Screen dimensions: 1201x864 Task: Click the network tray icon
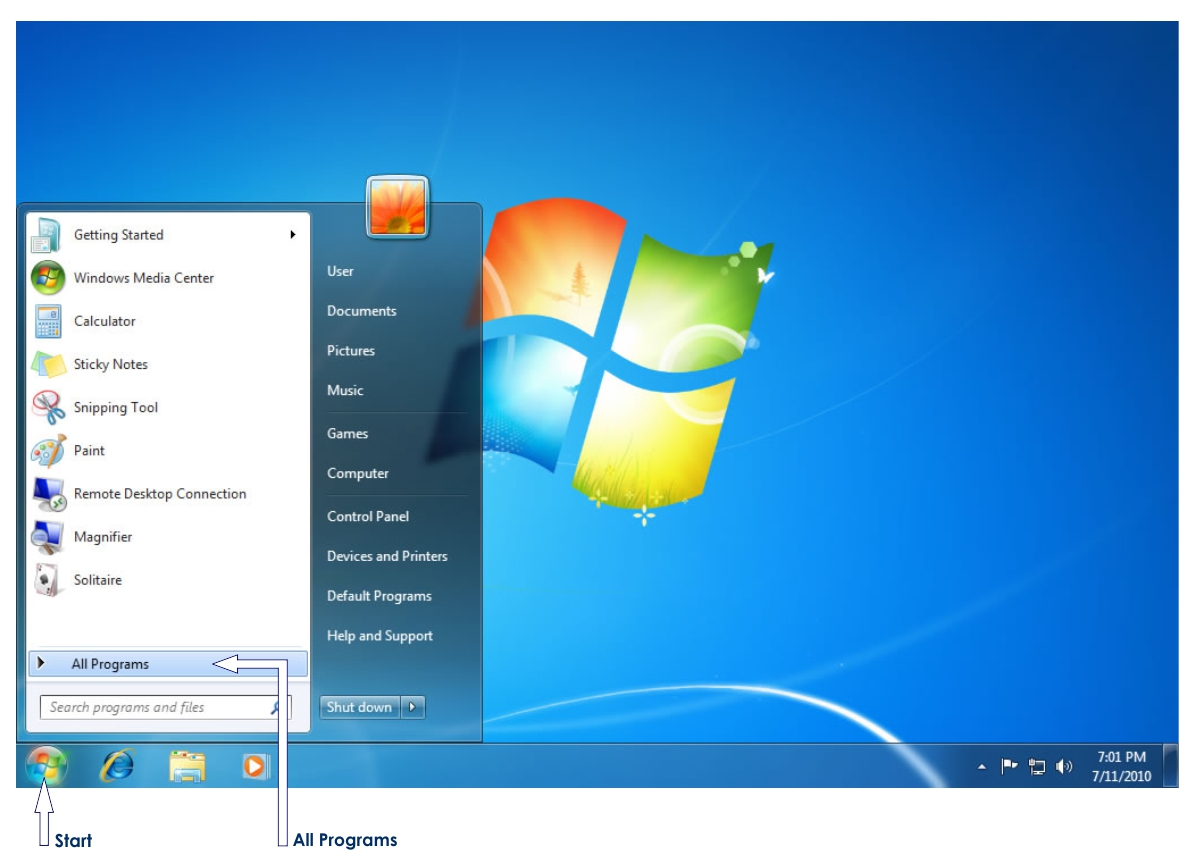coord(1037,767)
